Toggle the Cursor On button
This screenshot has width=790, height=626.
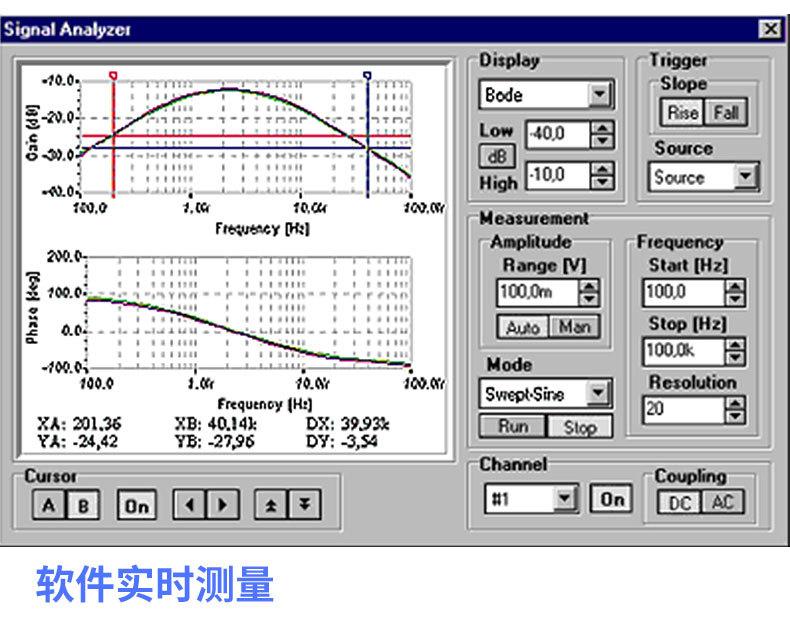tap(135, 506)
